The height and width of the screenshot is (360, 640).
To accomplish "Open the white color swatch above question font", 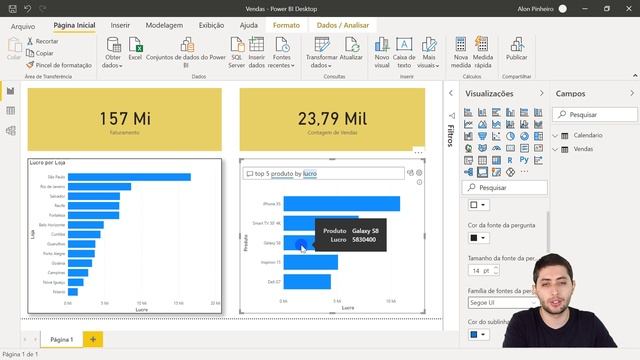I will 478,205.
